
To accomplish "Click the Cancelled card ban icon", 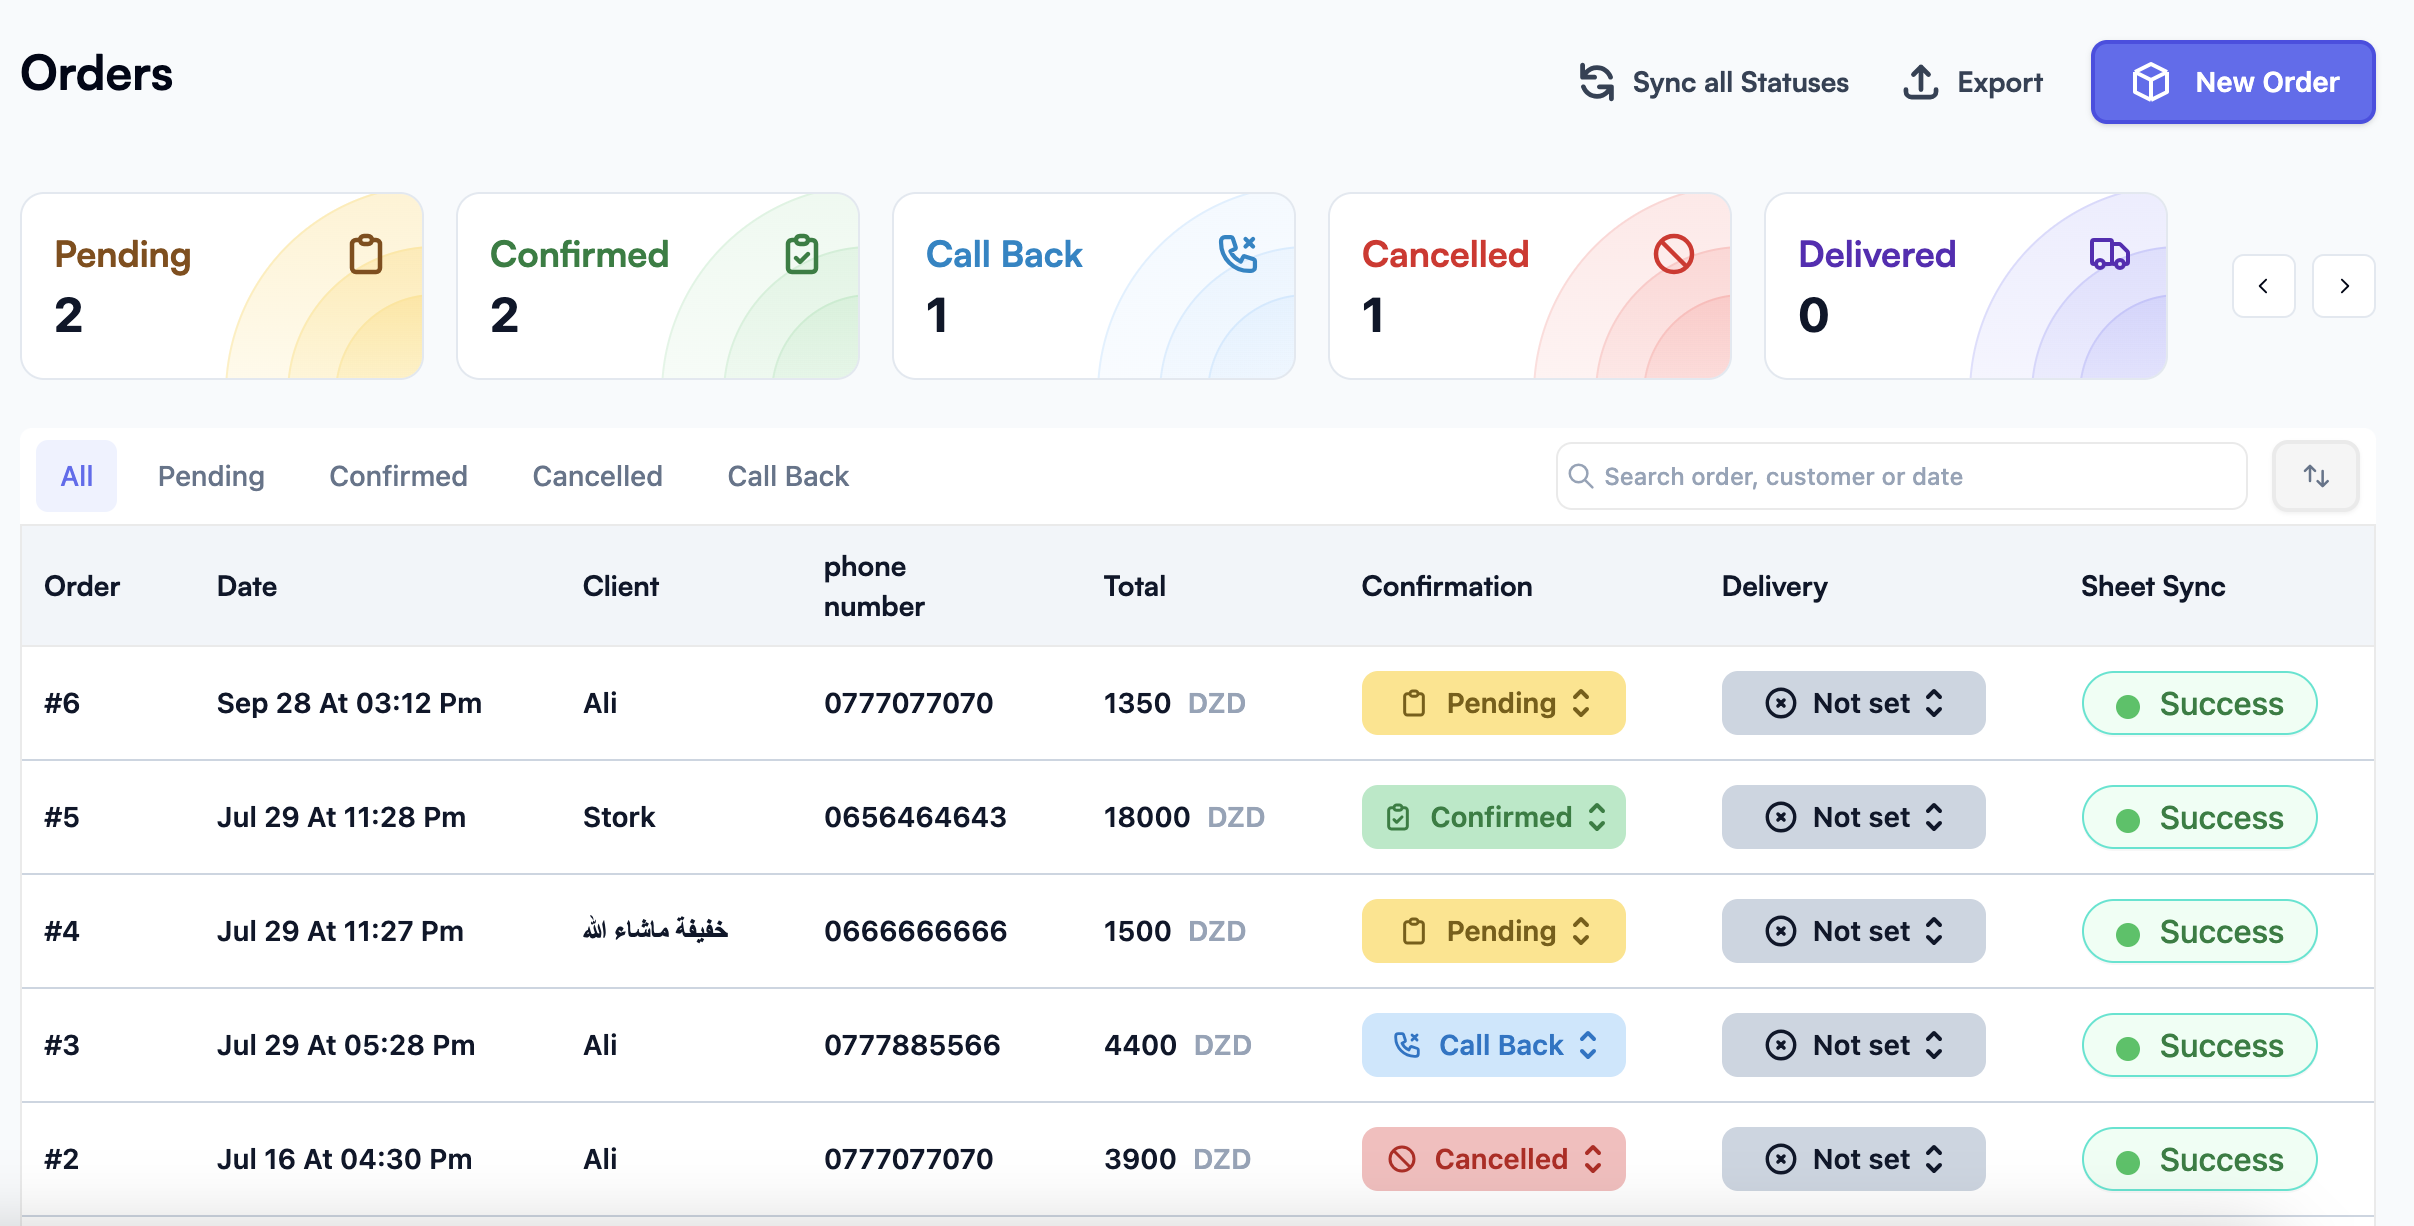I will (1673, 254).
